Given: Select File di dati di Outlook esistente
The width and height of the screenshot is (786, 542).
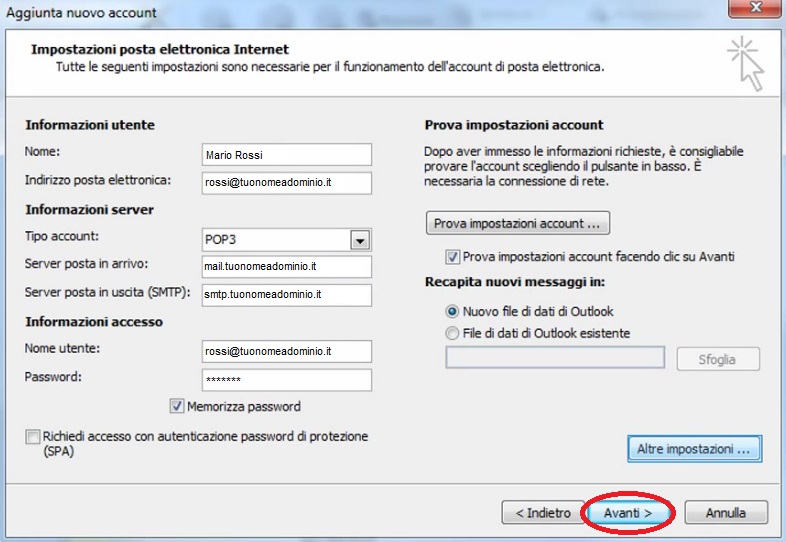Looking at the screenshot, I should [x=452, y=333].
